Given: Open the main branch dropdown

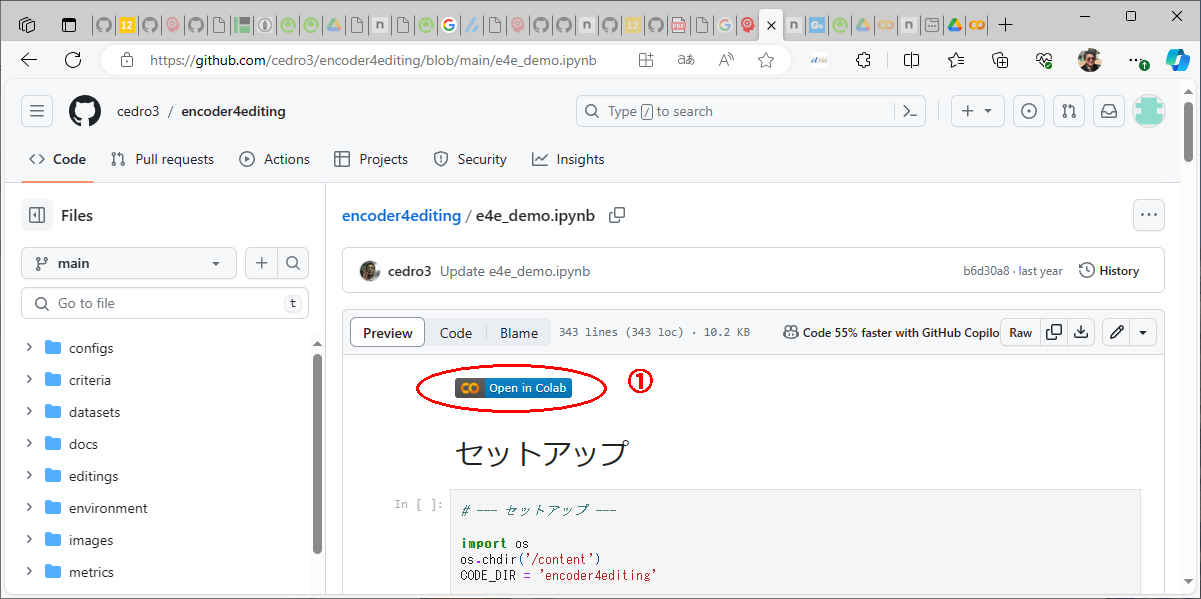Looking at the screenshot, I should click(x=128, y=263).
